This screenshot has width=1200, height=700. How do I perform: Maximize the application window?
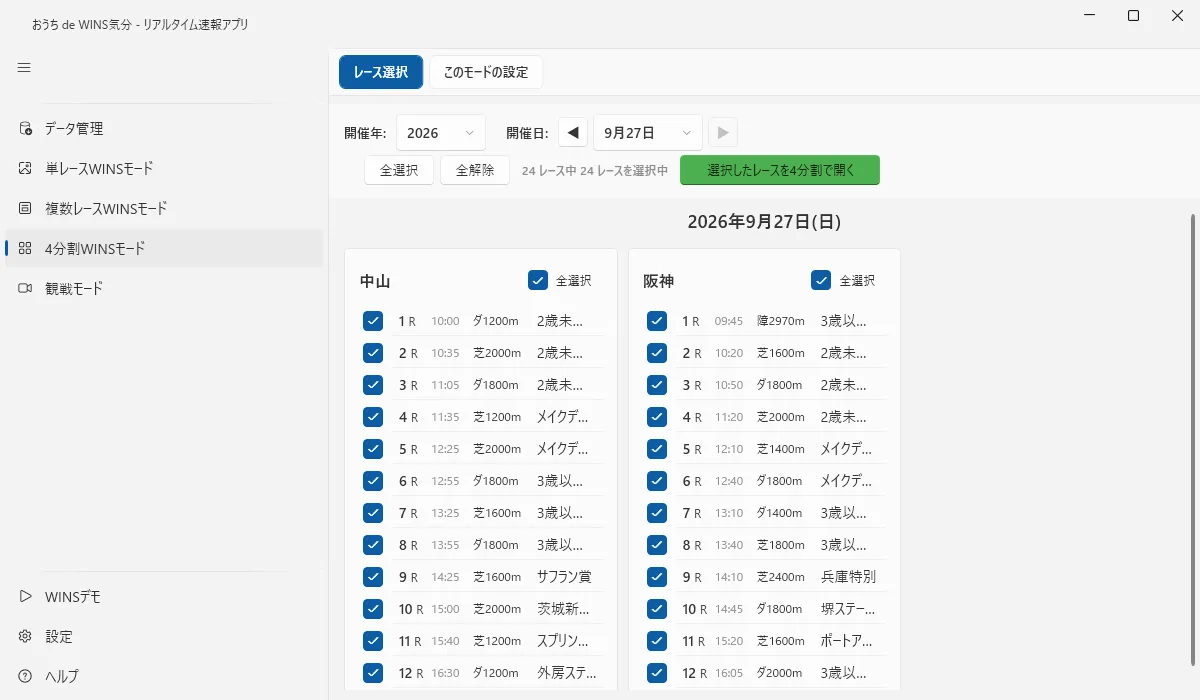point(1133,15)
